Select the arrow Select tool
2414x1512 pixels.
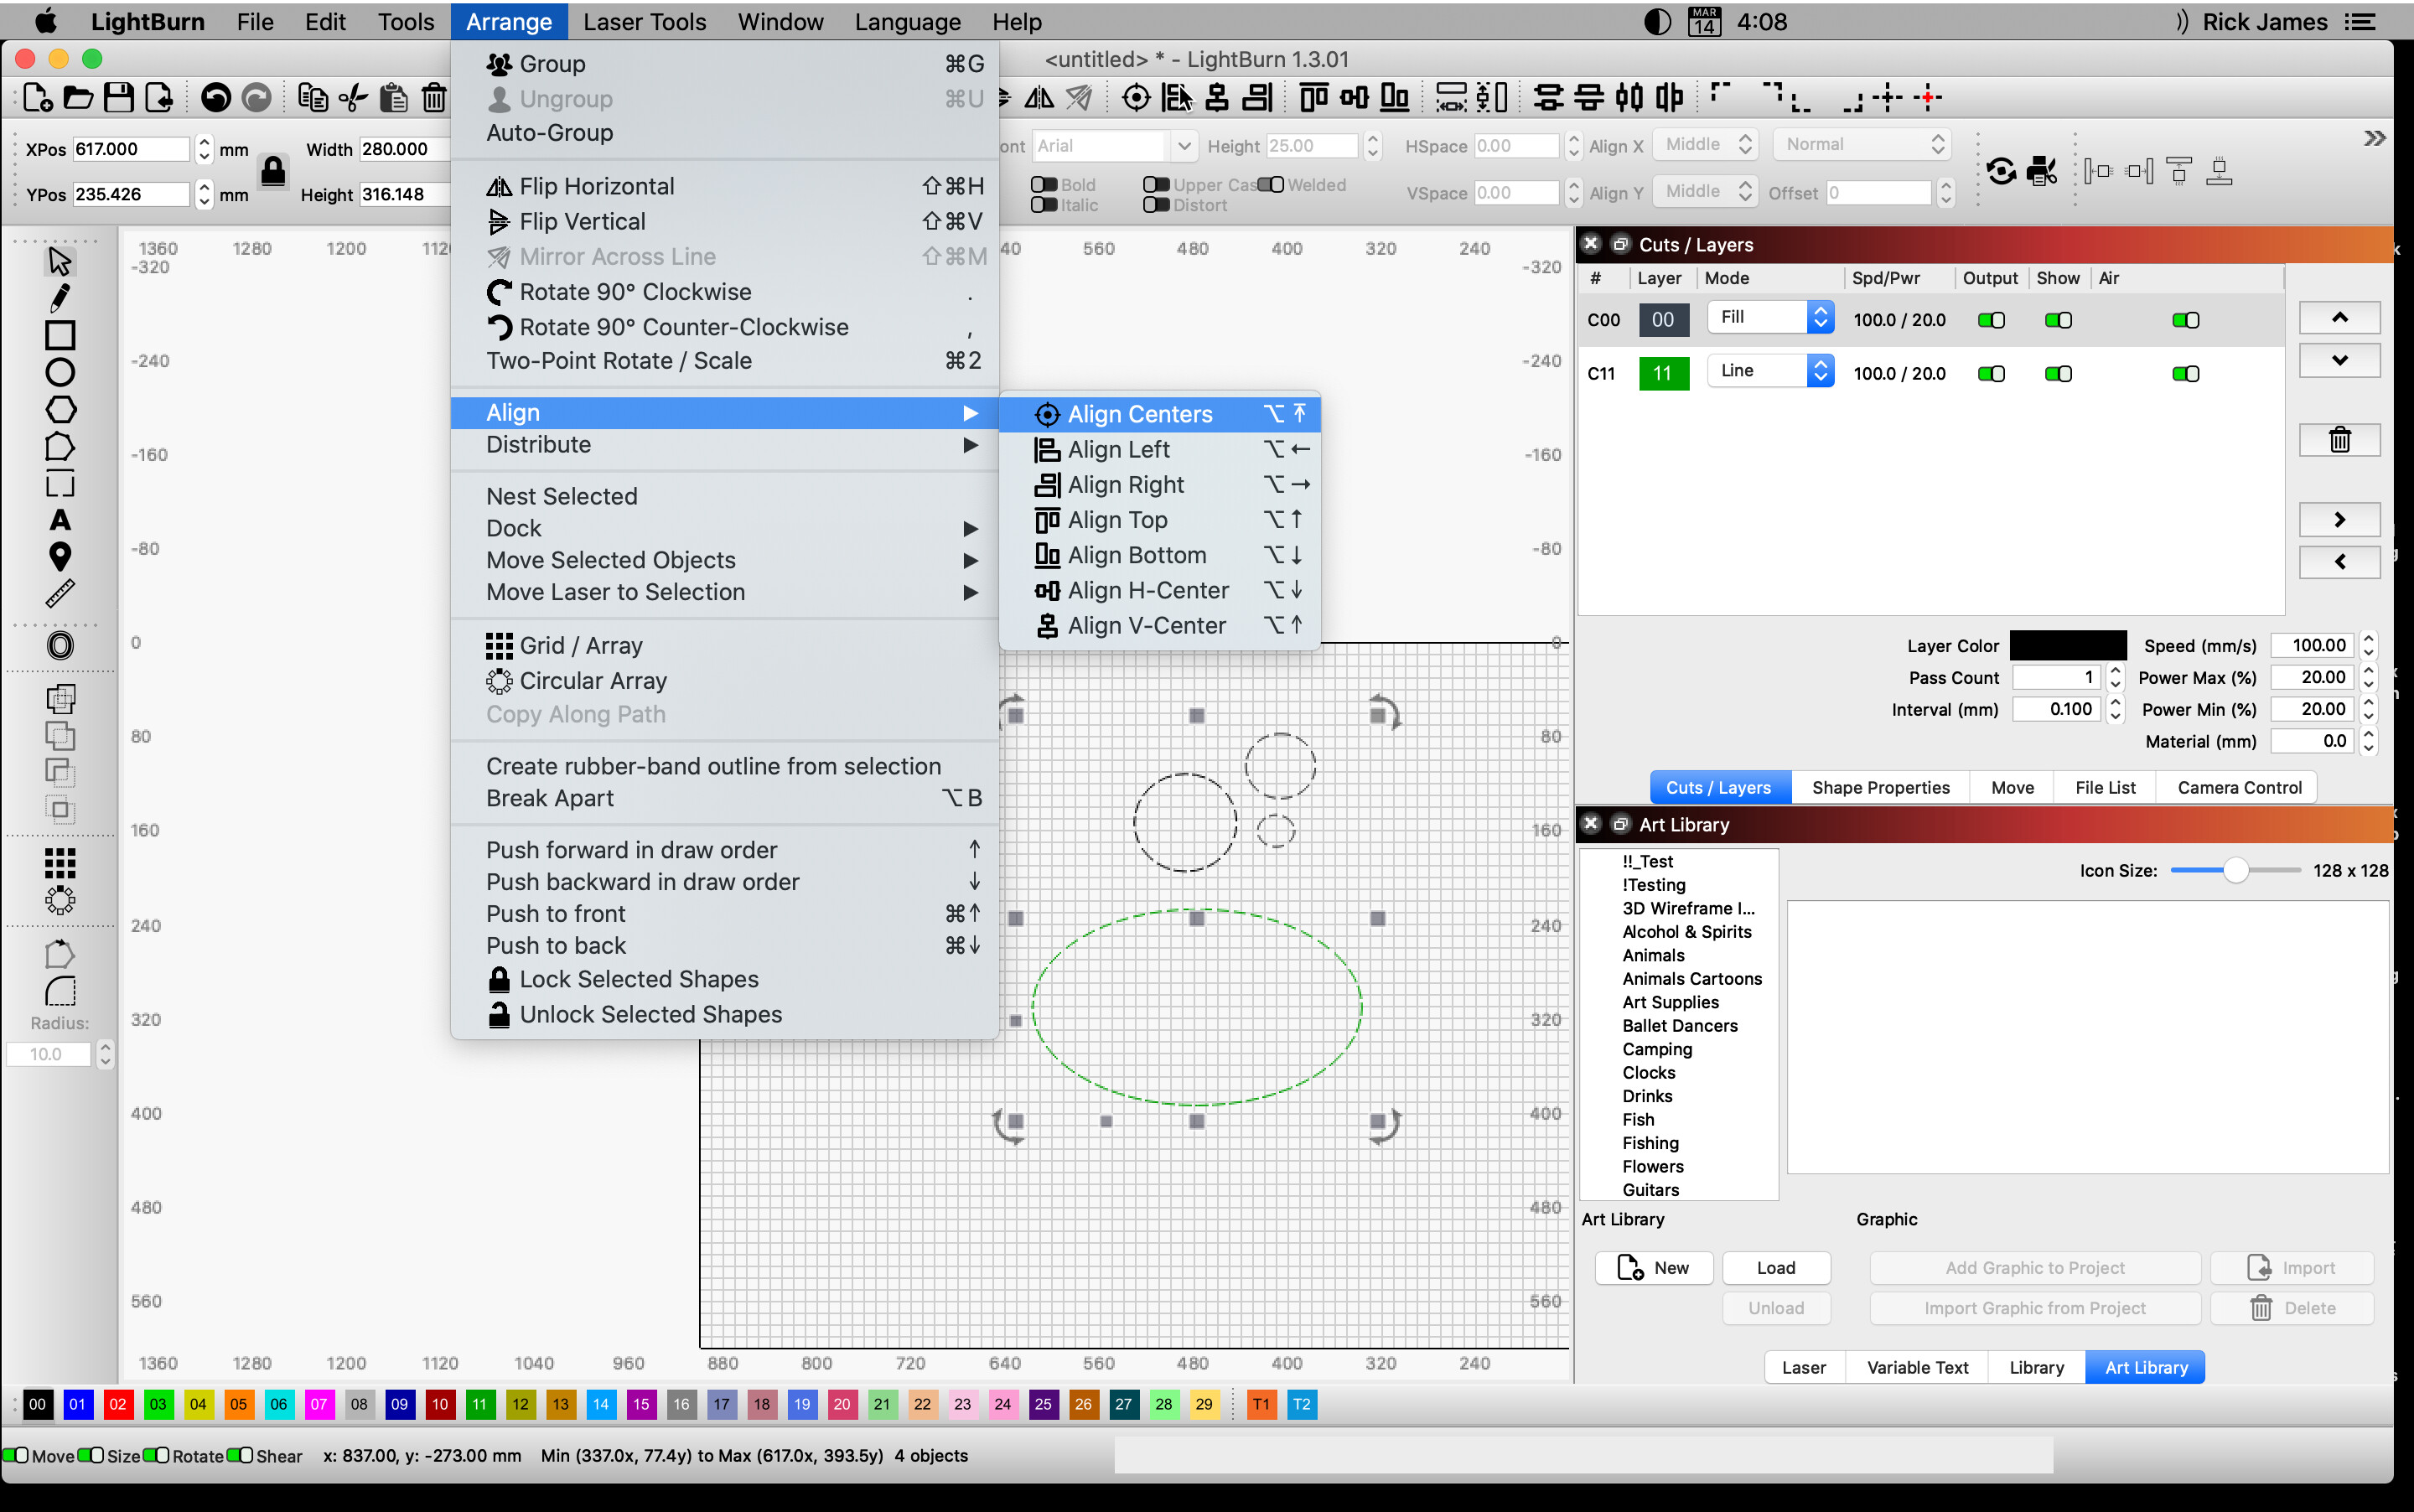pyautogui.click(x=60, y=262)
